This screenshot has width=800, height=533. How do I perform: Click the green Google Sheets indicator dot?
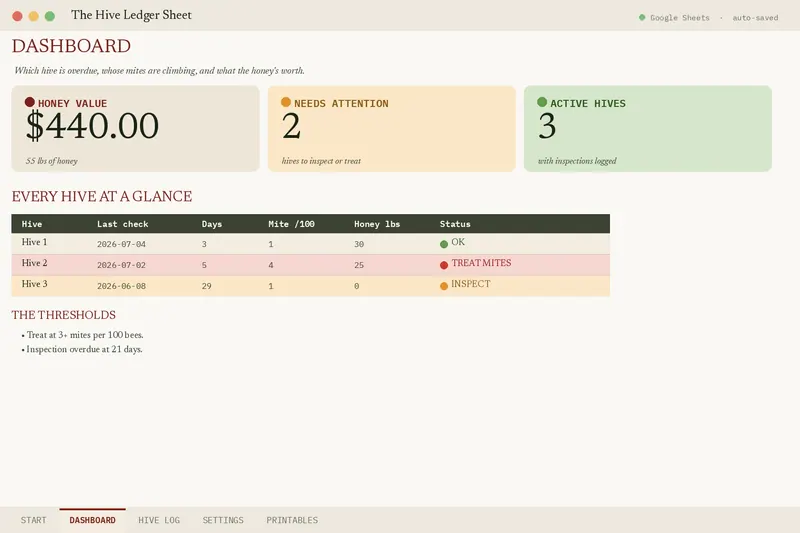click(x=642, y=17)
